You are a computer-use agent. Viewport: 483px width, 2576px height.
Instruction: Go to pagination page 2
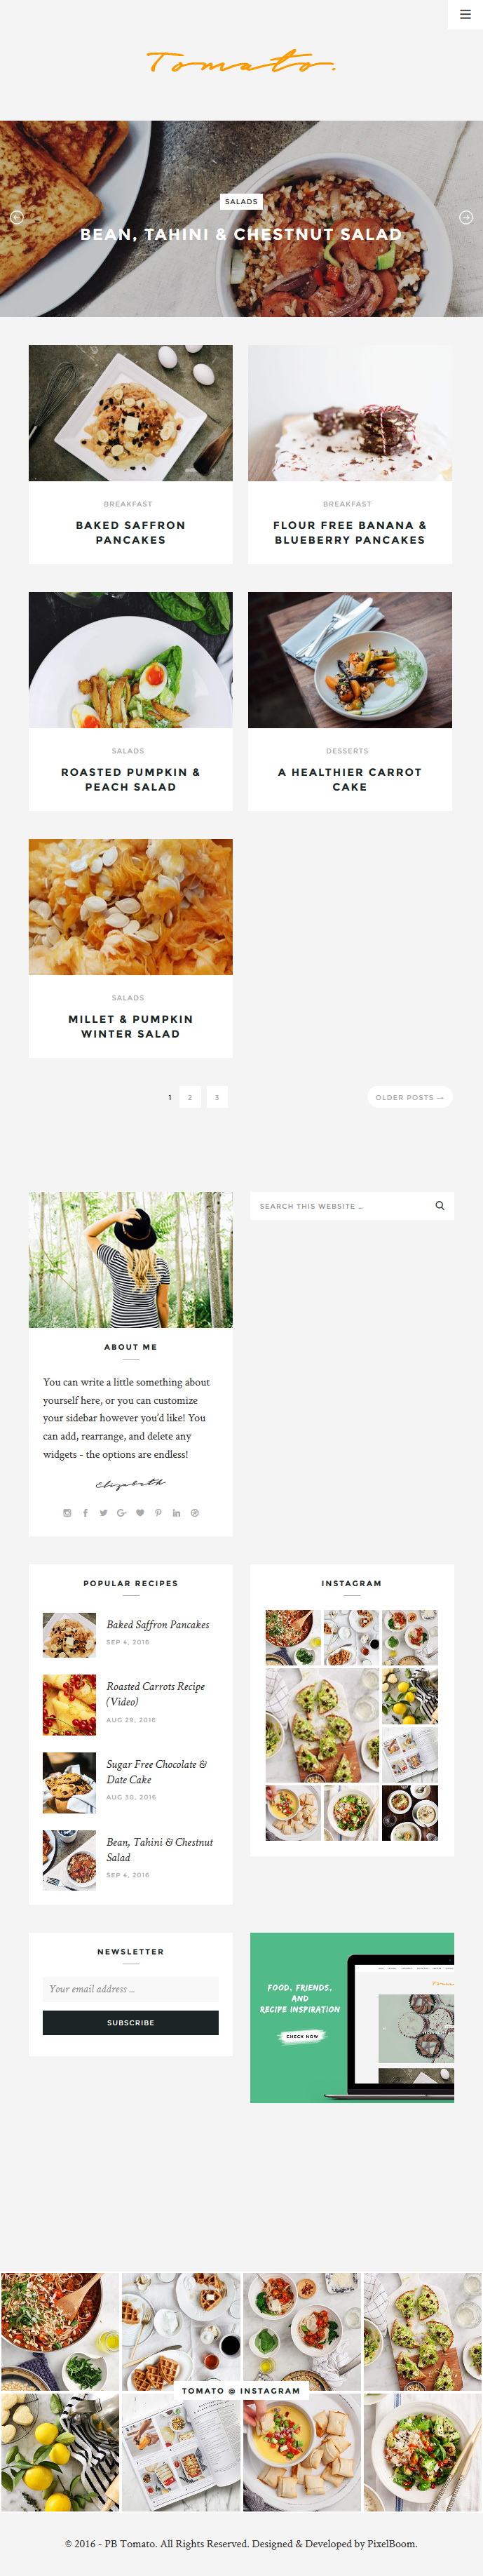pos(190,1097)
